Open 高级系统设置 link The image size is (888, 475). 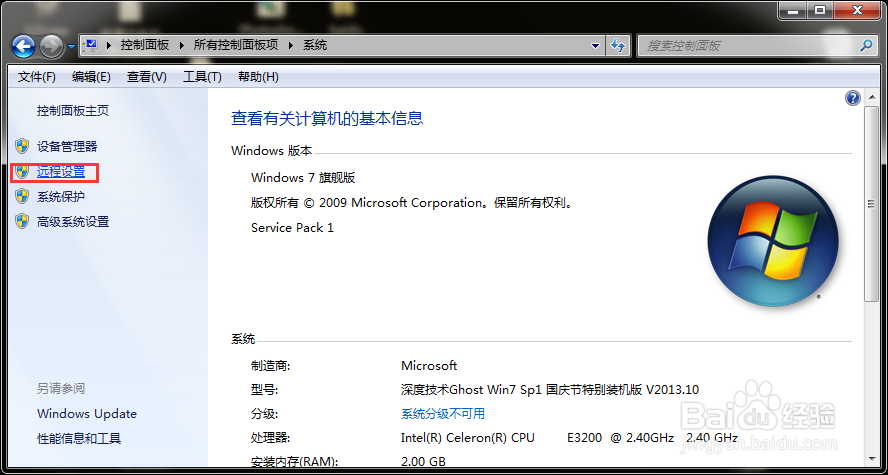pyautogui.click(x=73, y=221)
